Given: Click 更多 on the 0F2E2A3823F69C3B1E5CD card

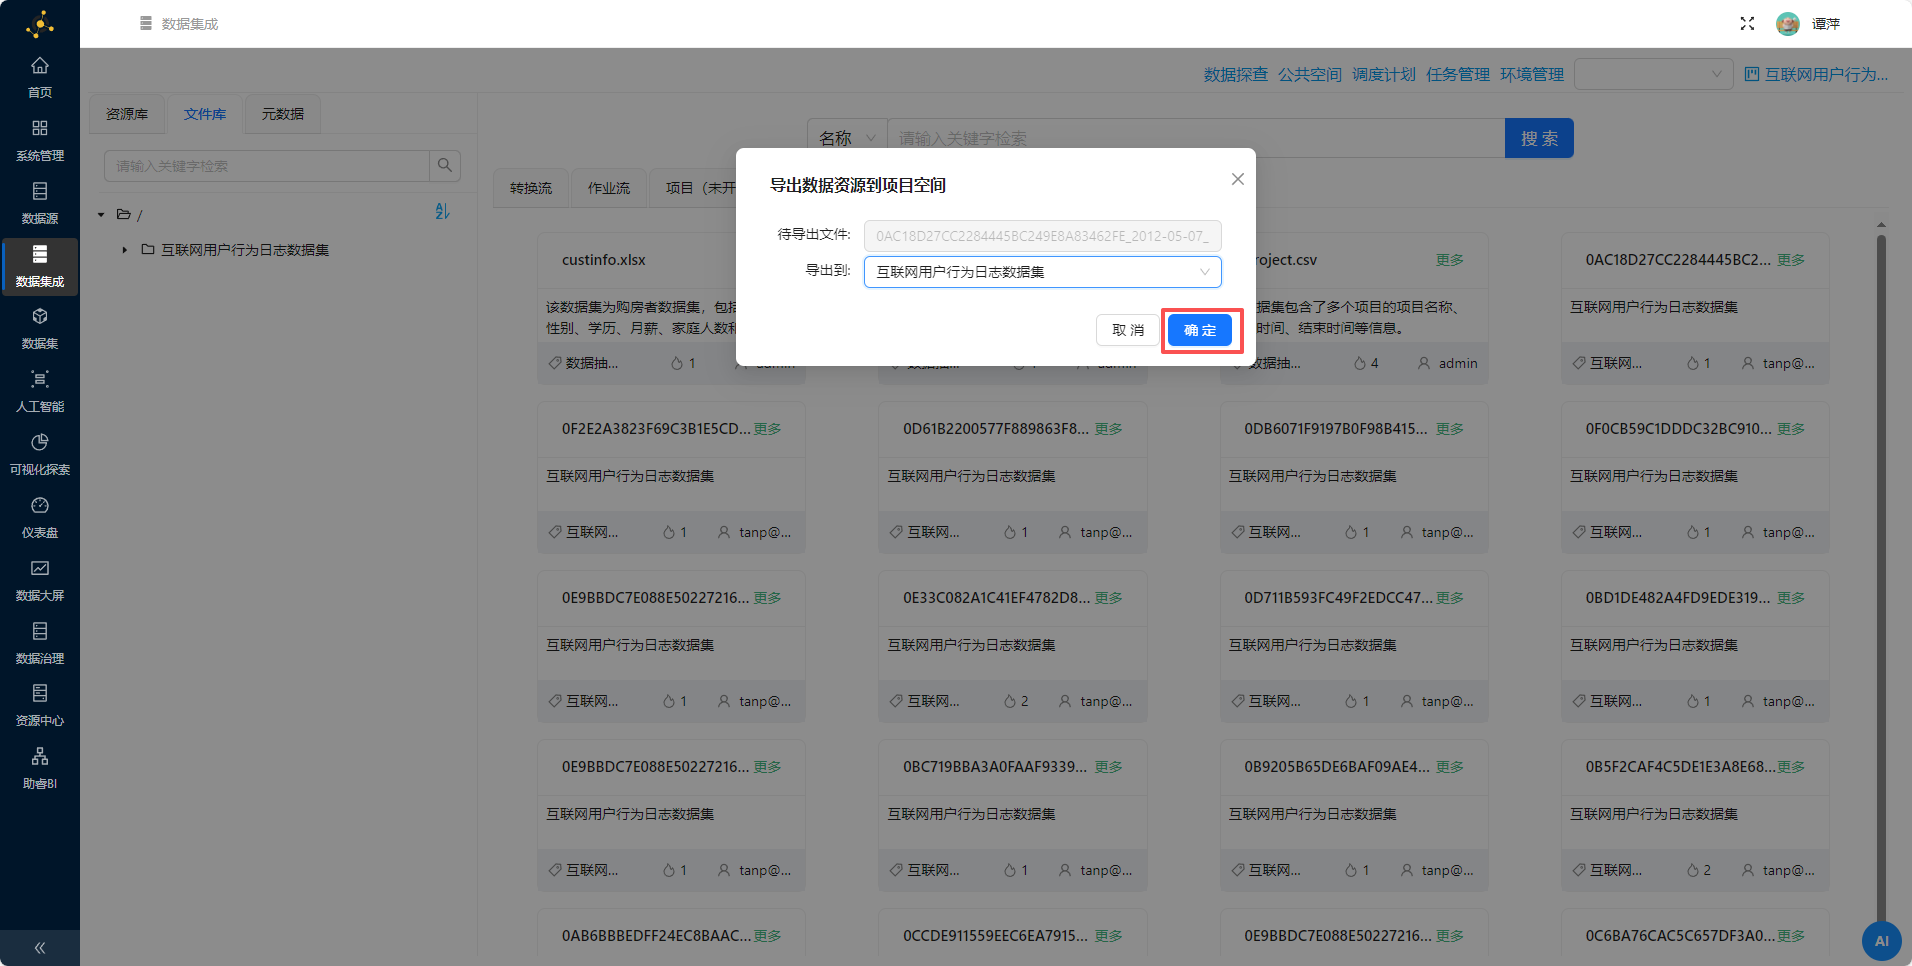Looking at the screenshot, I should coord(768,429).
